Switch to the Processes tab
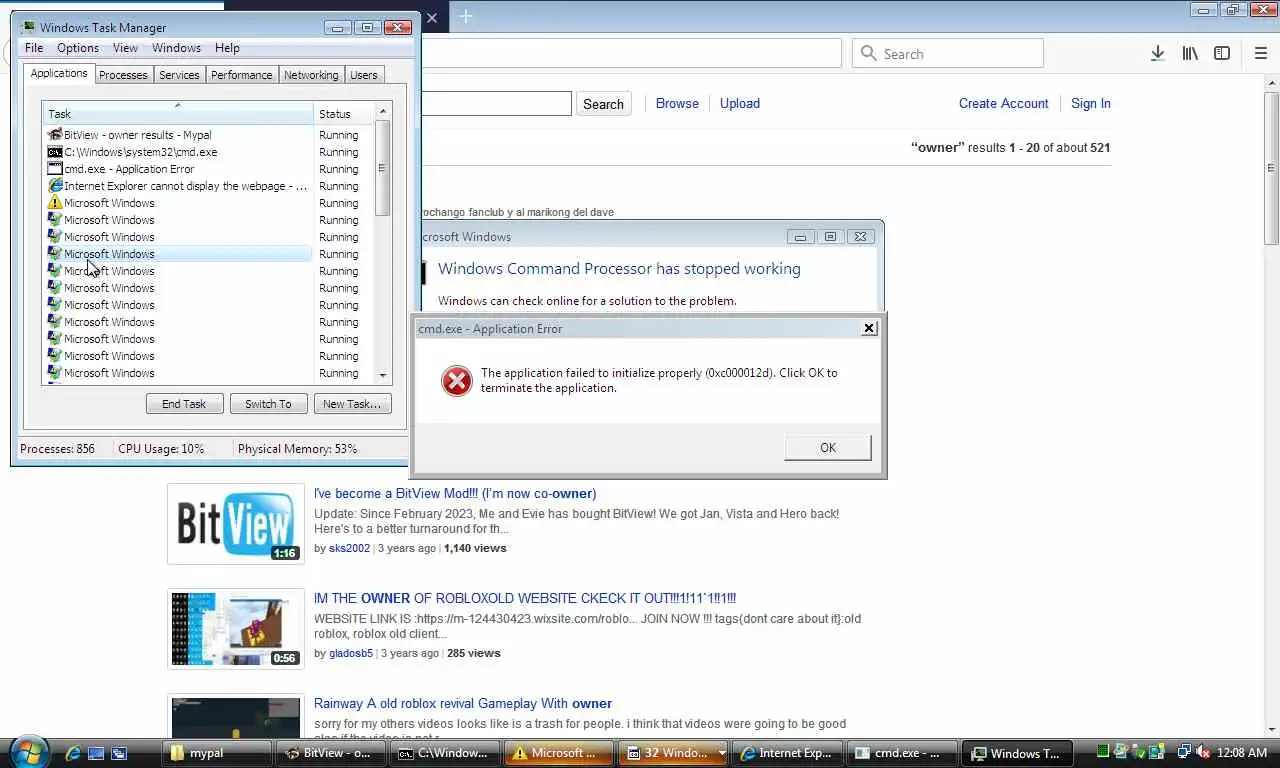1280x768 pixels. [123, 75]
